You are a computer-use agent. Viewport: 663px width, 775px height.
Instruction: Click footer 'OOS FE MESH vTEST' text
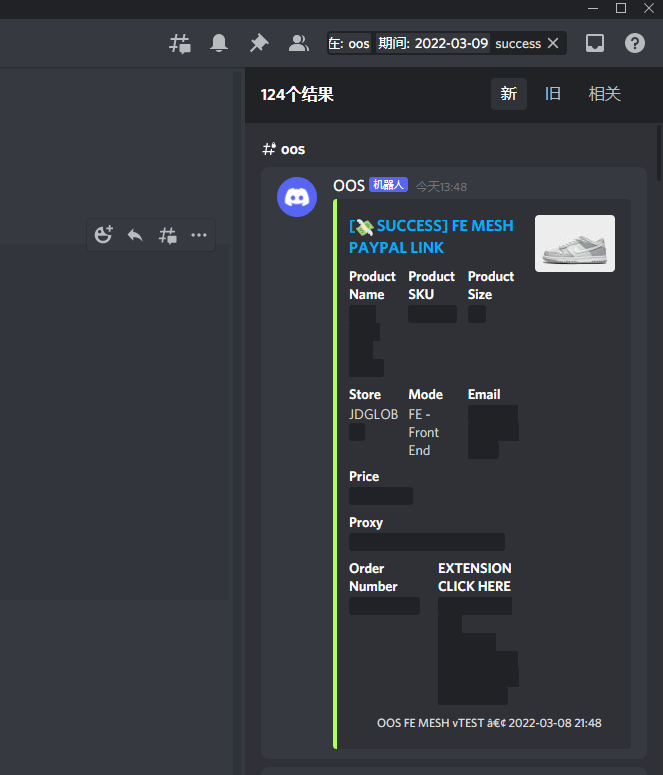pos(431,723)
